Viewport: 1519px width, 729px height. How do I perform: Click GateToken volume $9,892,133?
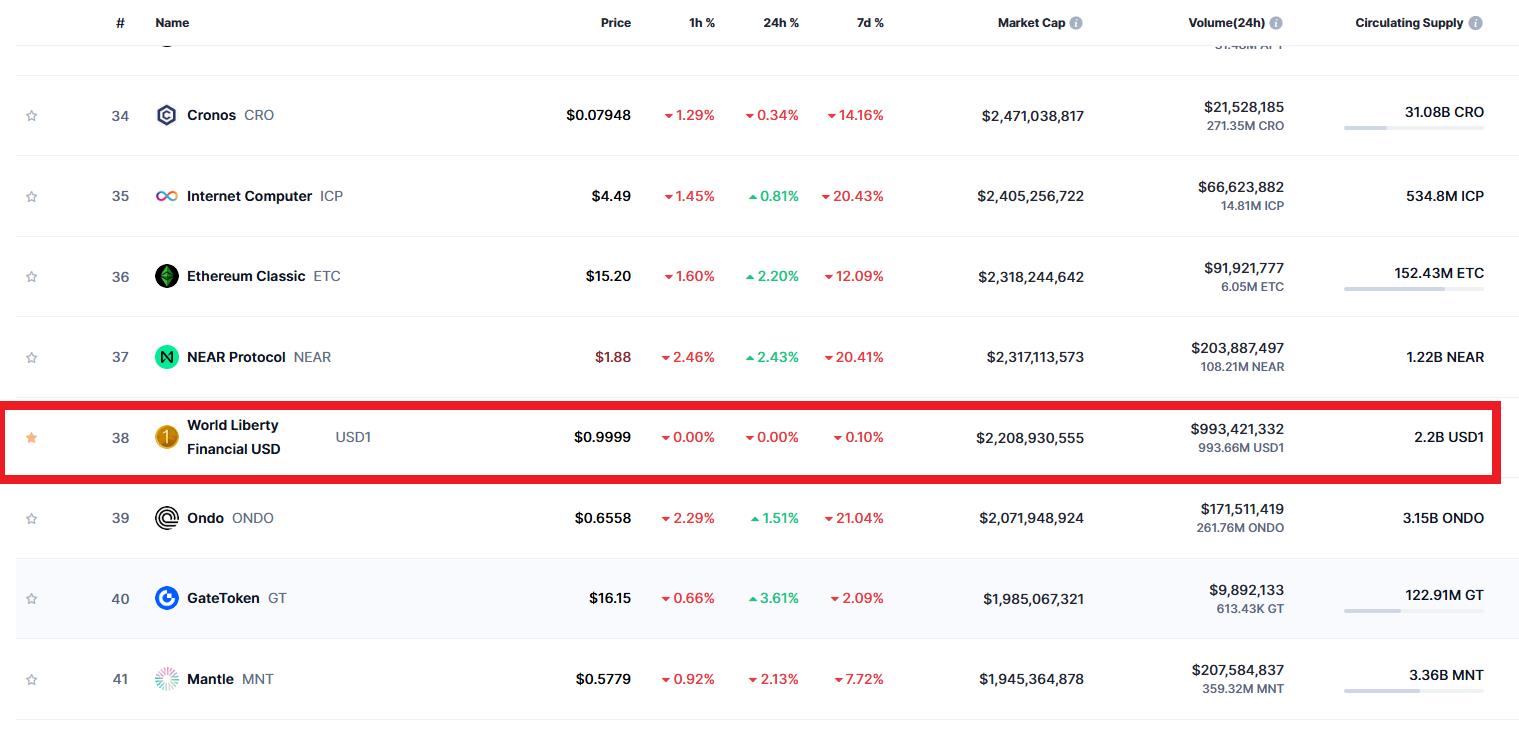(1247, 590)
